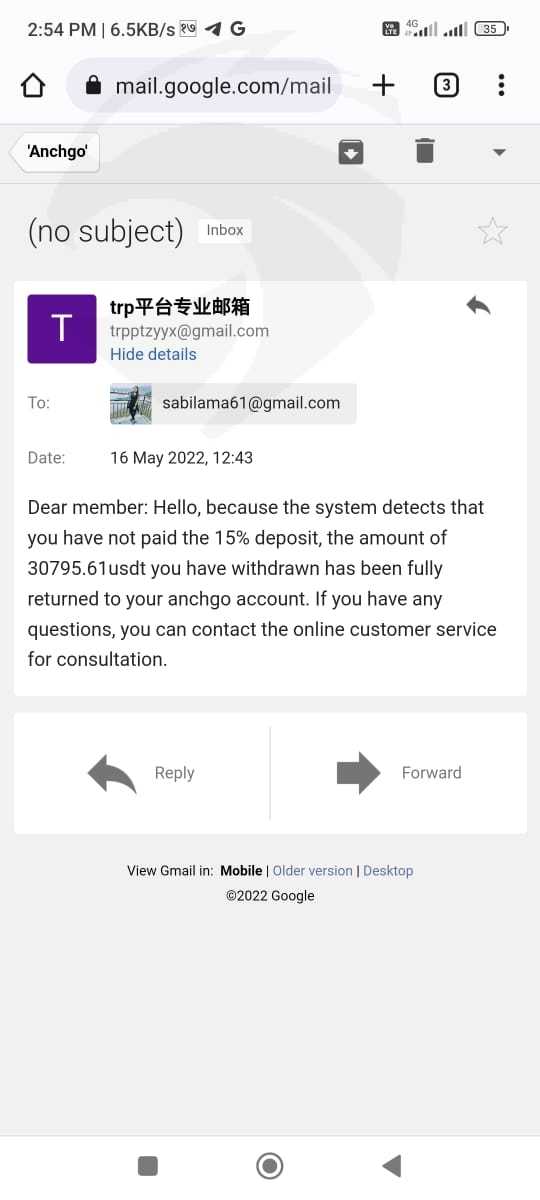Go back to 'Anchgo' label list
Viewport: 540px width, 1200px height.
pyautogui.click(x=55, y=151)
